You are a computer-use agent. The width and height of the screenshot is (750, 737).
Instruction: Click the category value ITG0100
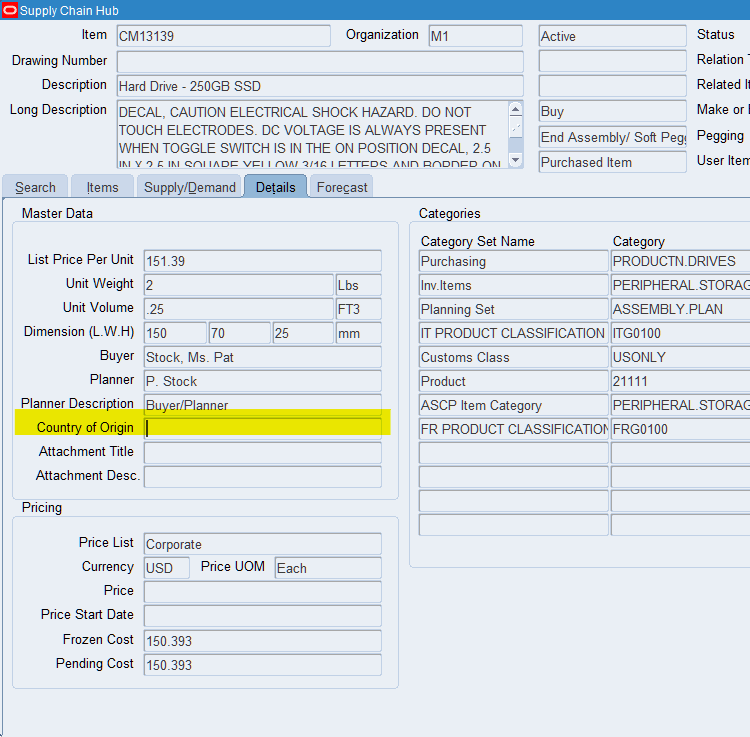pos(680,333)
